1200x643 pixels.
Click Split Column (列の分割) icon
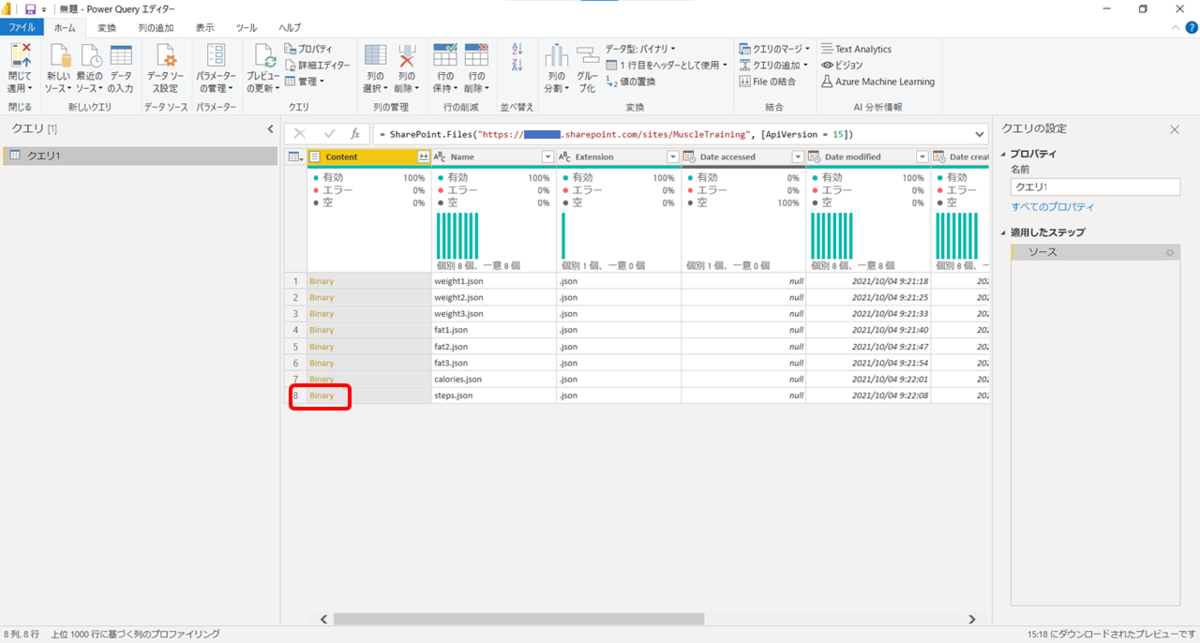coord(556,56)
